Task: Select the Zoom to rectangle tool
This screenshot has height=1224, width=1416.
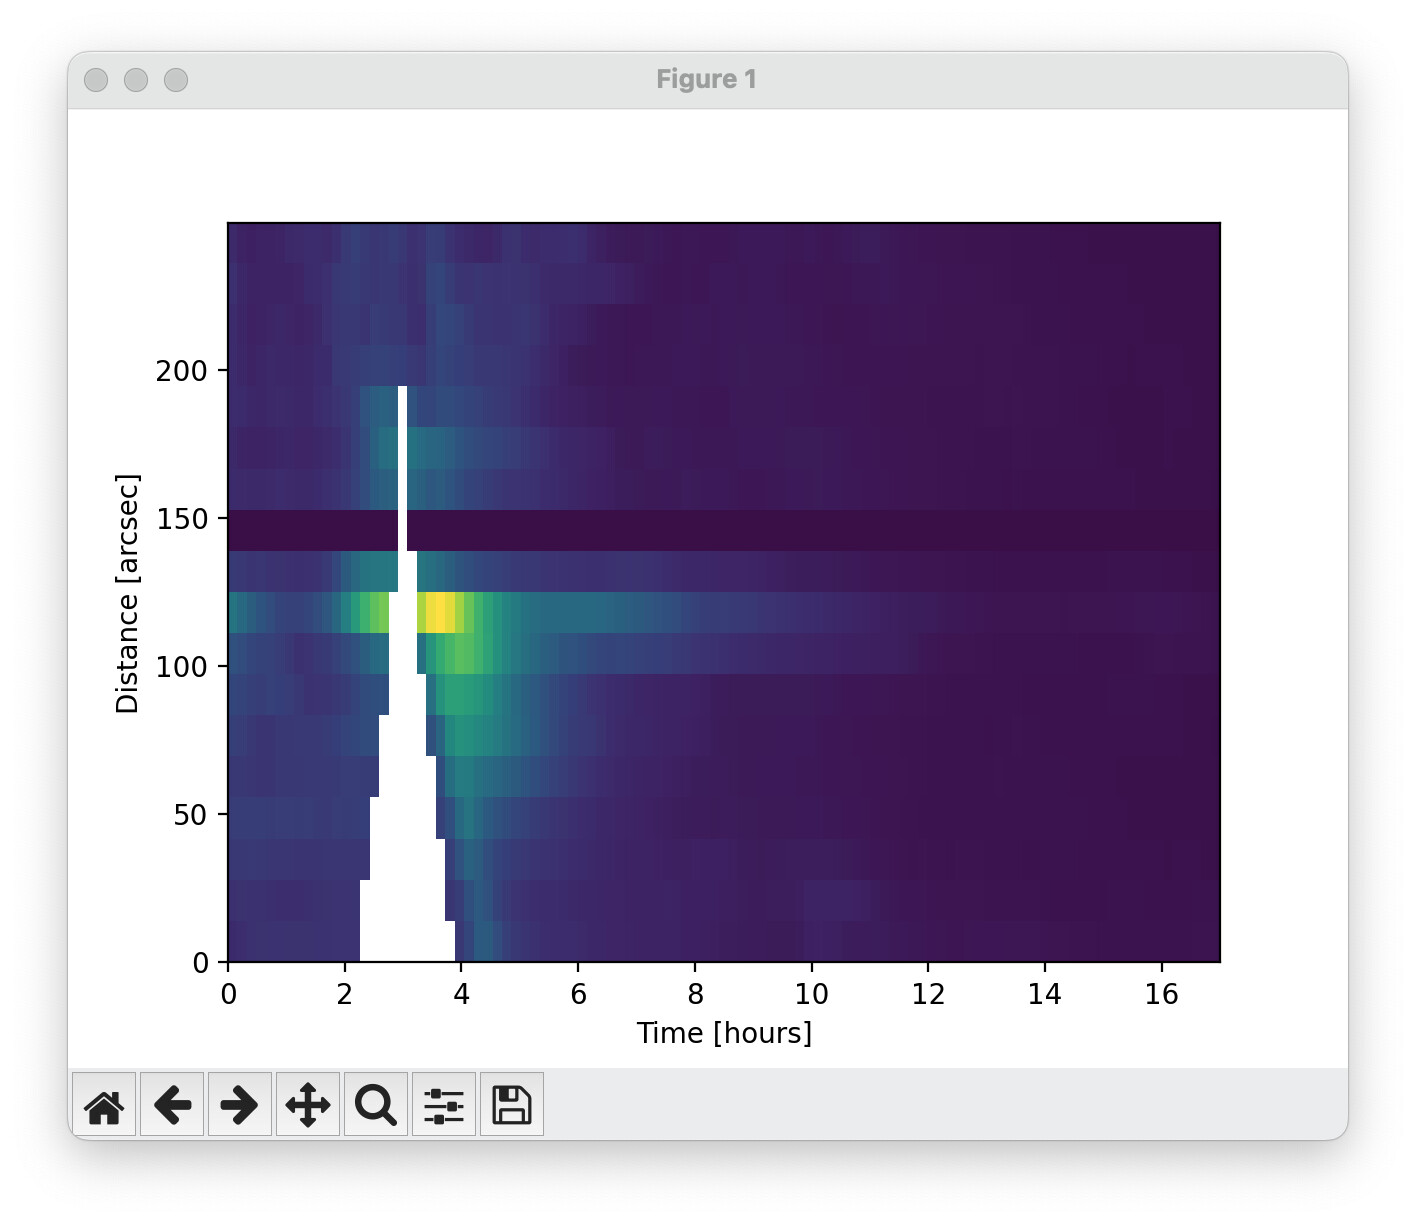Action: point(376,1105)
